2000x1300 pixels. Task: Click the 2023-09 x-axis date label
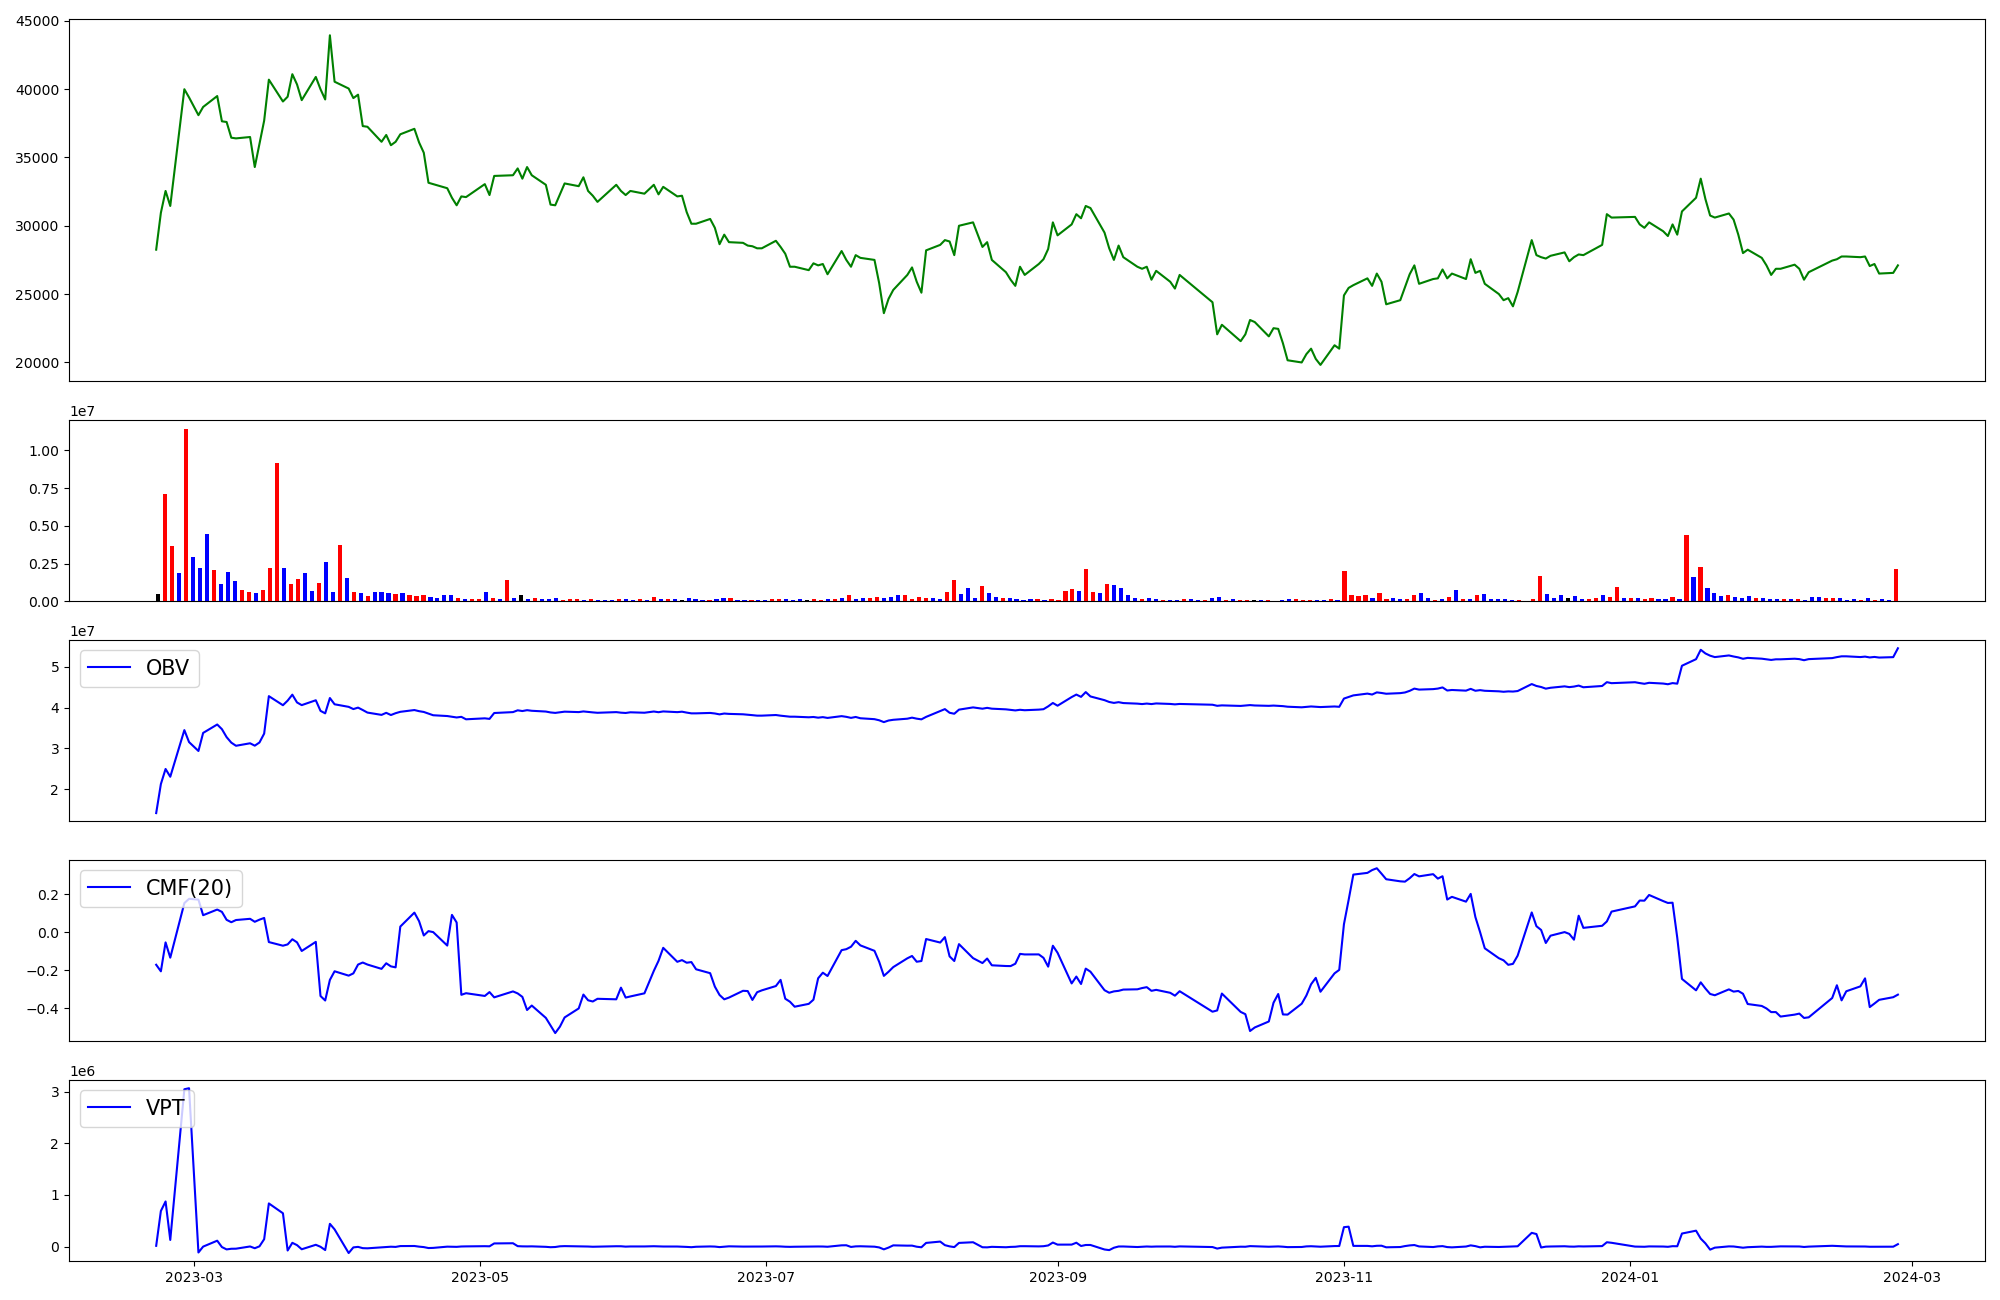coord(1058,1277)
